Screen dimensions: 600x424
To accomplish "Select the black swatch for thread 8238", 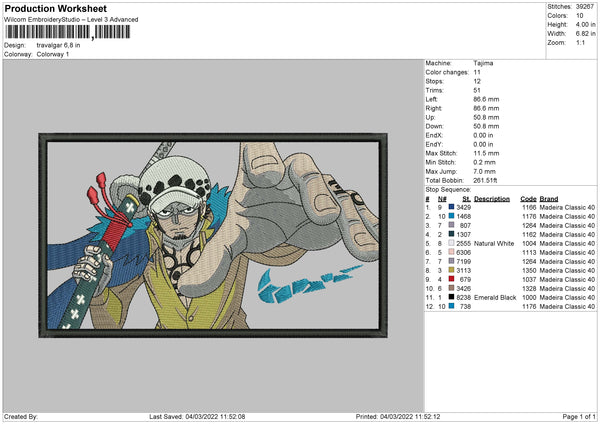I will [x=452, y=297].
